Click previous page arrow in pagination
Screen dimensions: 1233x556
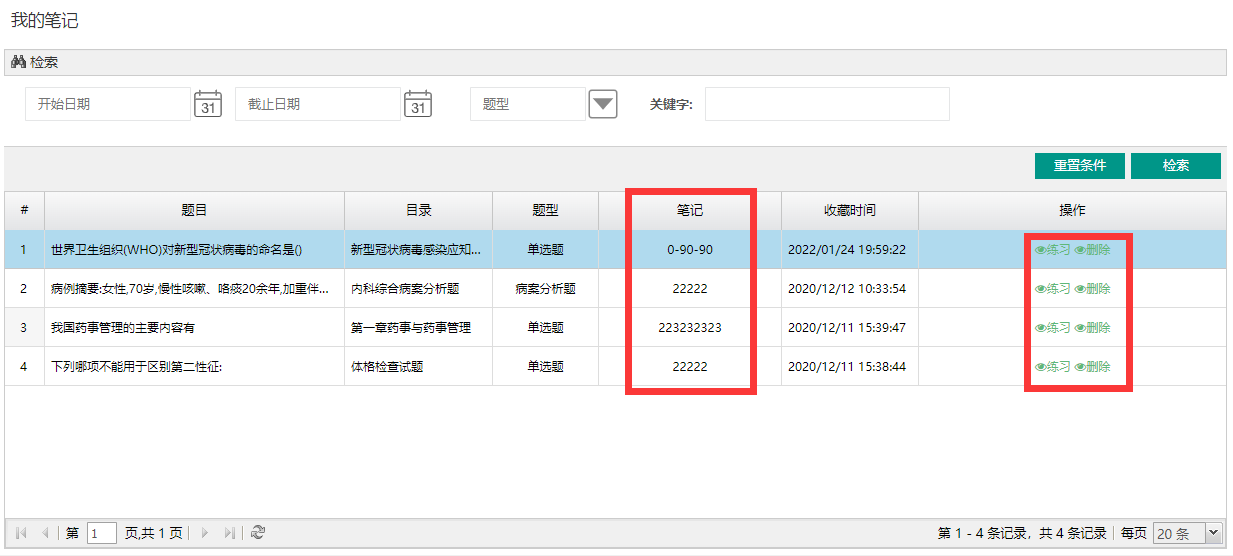pos(45,533)
